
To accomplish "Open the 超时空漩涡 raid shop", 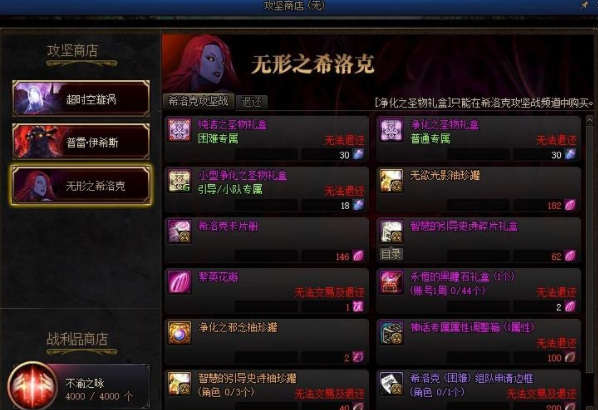I will pyautogui.click(x=81, y=98).
